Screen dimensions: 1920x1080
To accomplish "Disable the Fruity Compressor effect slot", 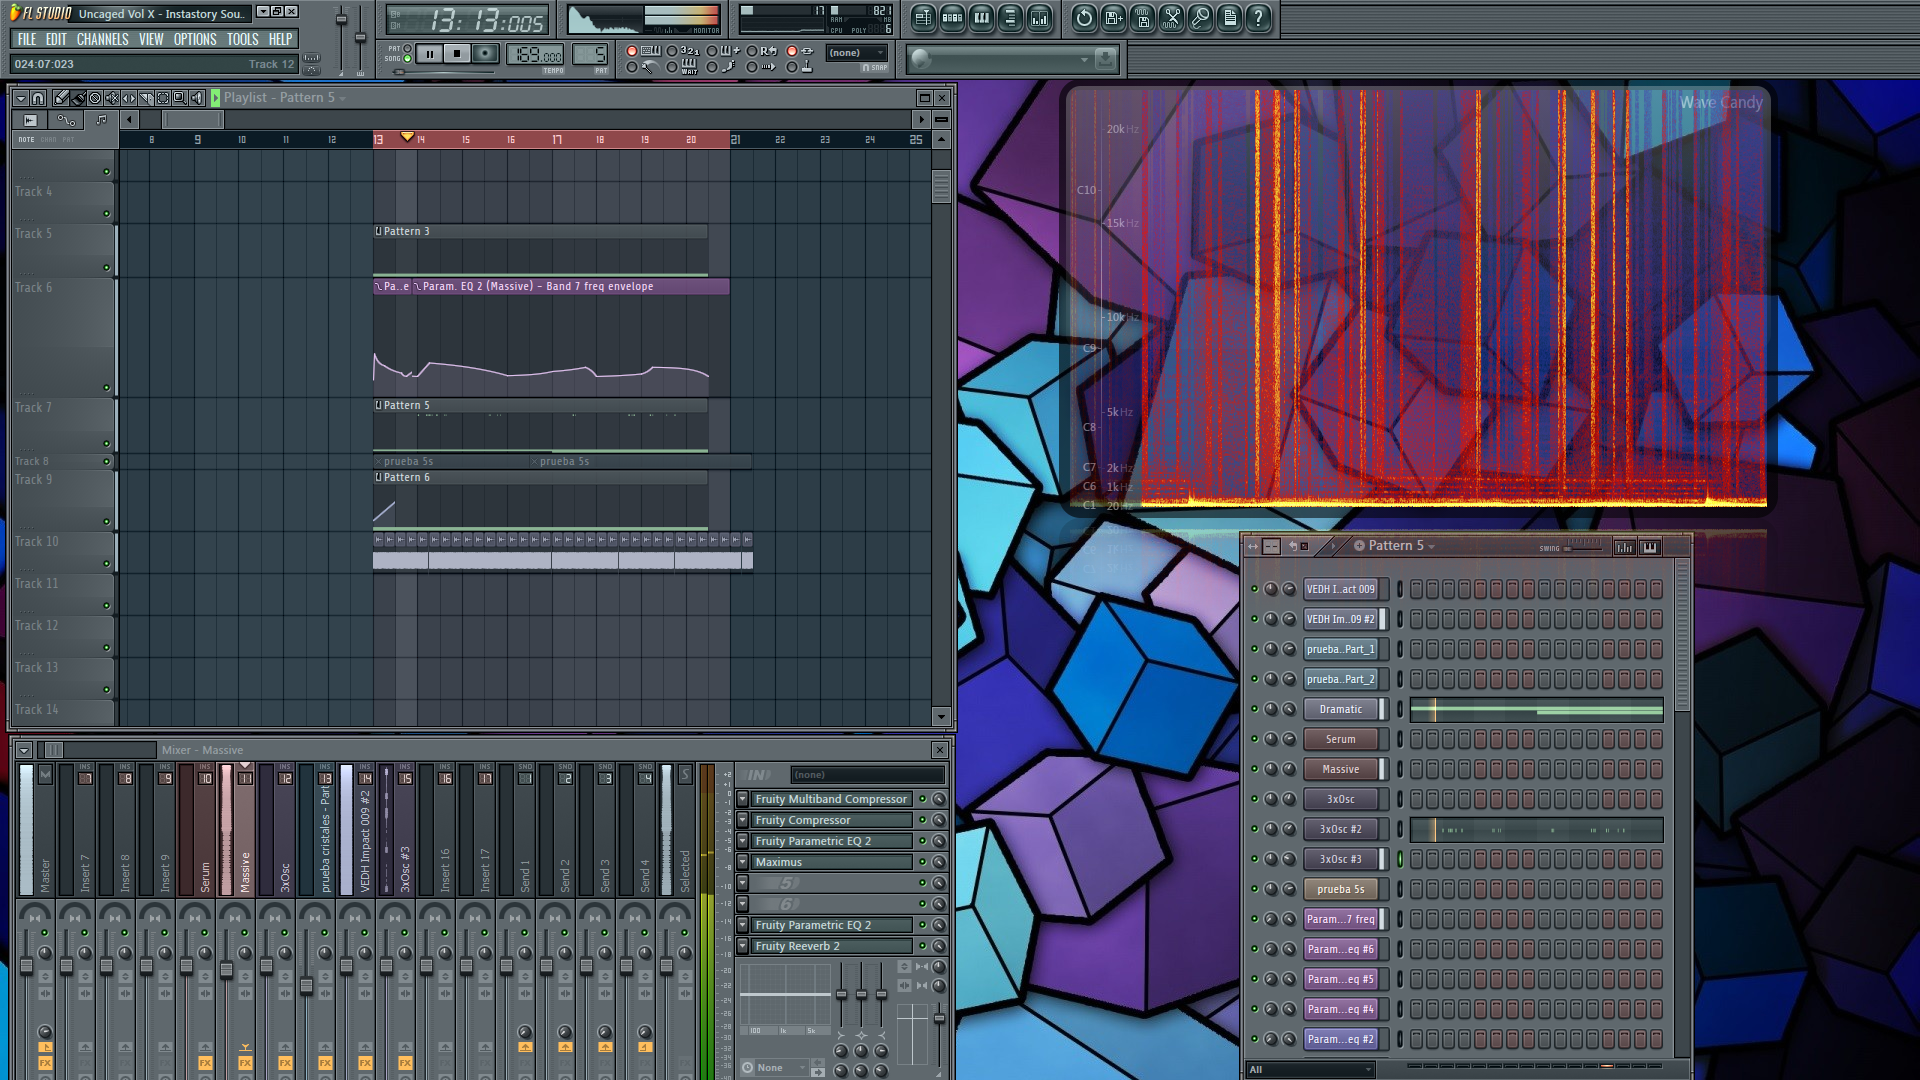I will click(922, 820).
